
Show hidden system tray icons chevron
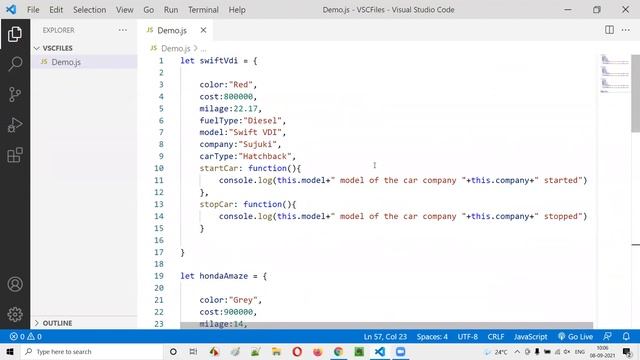tap(517, 351)
